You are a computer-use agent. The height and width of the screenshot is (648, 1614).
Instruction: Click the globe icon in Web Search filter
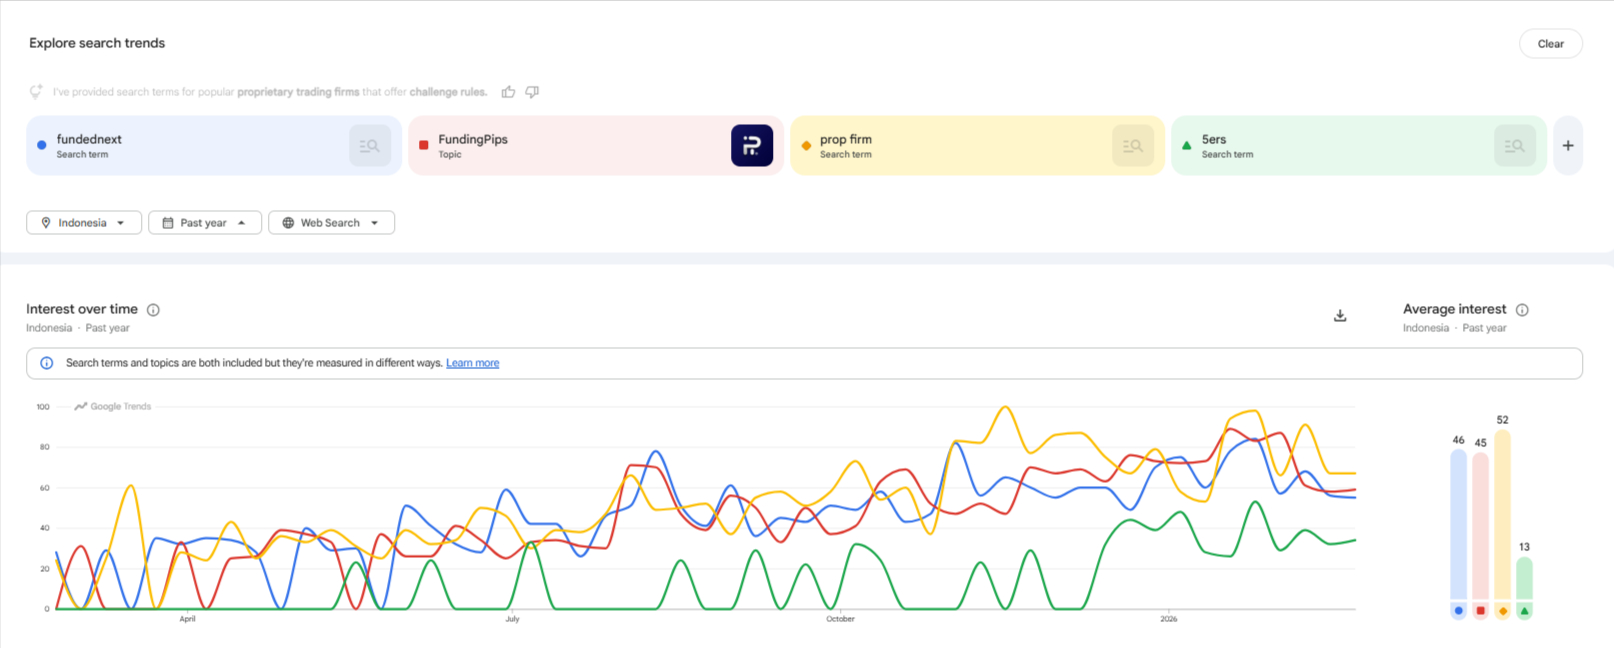[x=288, y=223]
